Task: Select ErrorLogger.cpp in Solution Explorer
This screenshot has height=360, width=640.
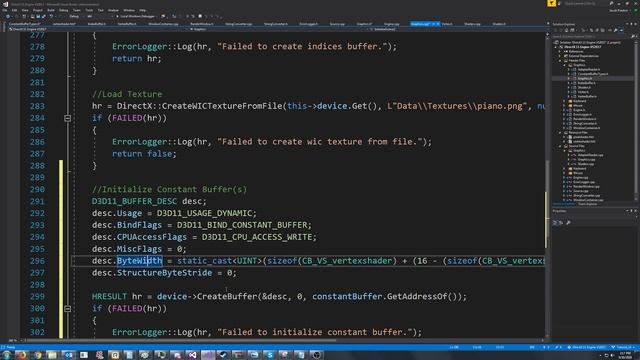Action: click(584, 182)
